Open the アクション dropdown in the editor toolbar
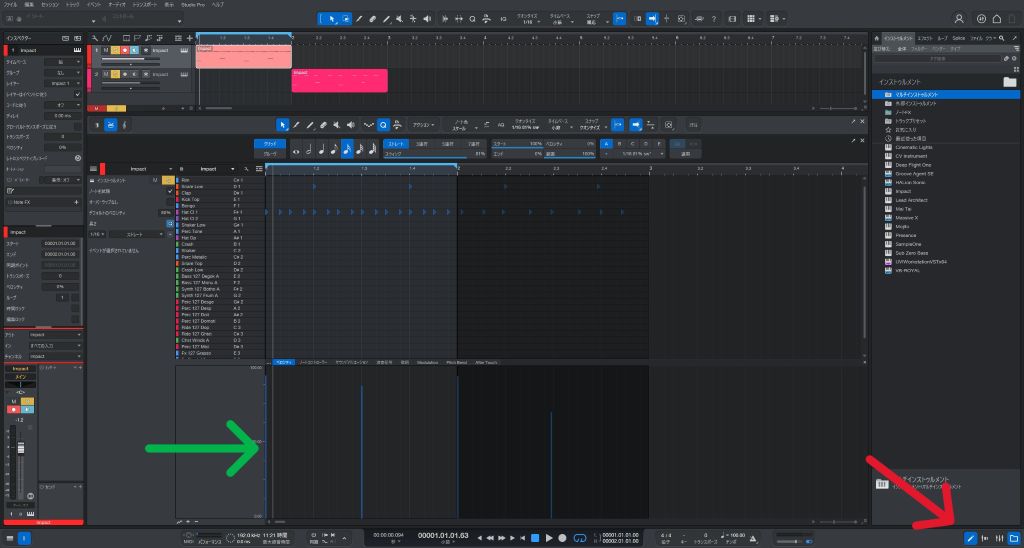 tap(425, 124)
